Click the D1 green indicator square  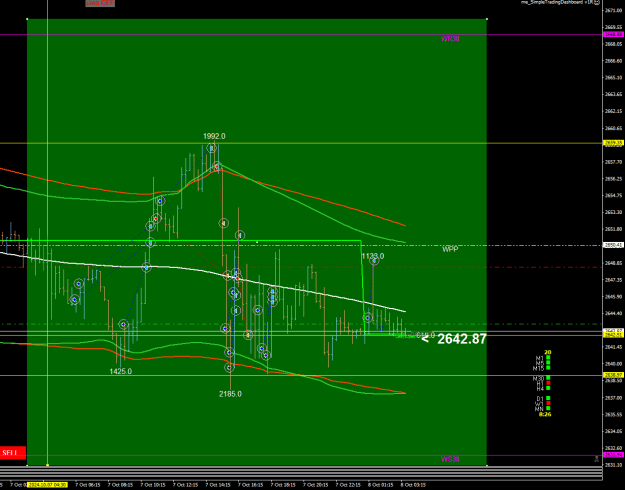[548, 398]
